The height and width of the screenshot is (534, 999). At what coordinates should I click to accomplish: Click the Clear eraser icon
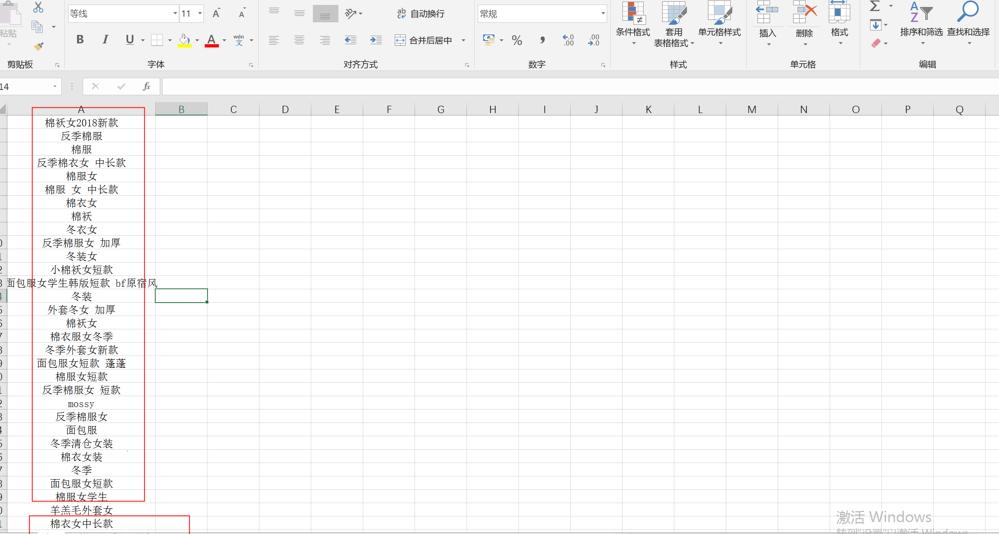point(876,43)
